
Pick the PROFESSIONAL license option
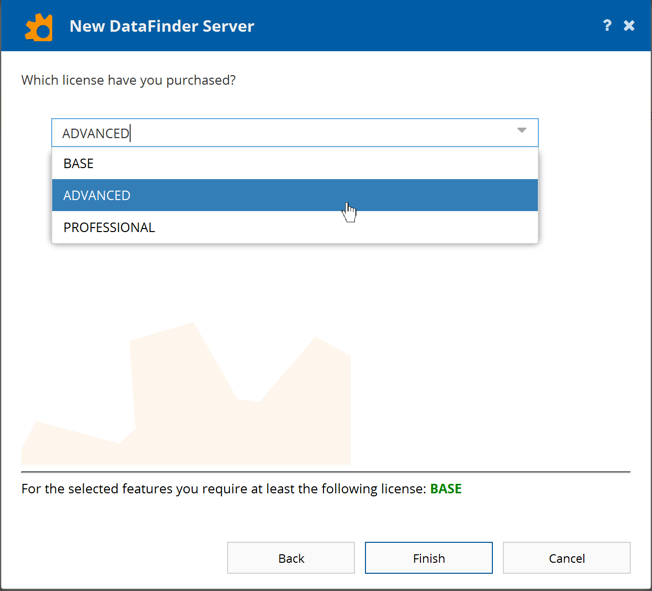109,228
